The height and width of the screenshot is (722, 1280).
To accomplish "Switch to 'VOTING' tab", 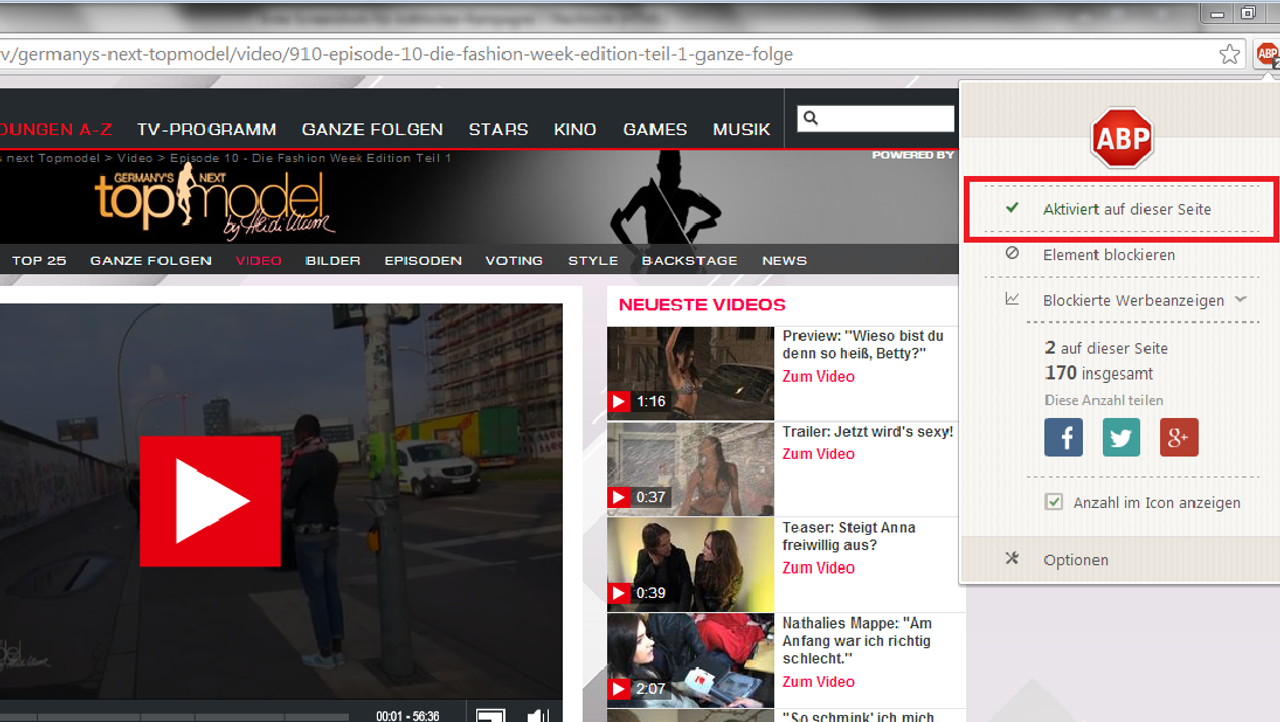I will click(514, 260).
